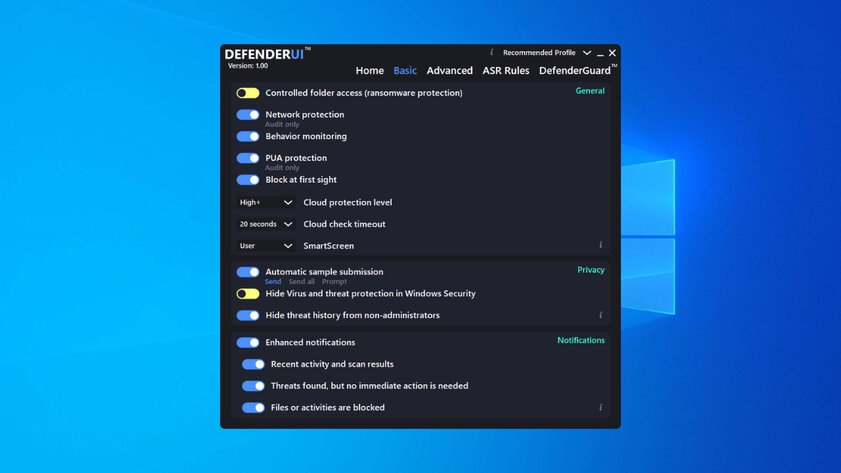Viewport: 841px width, 473px height.
Task: Click the SmartScreen label
Action: (x=328, y=246)
